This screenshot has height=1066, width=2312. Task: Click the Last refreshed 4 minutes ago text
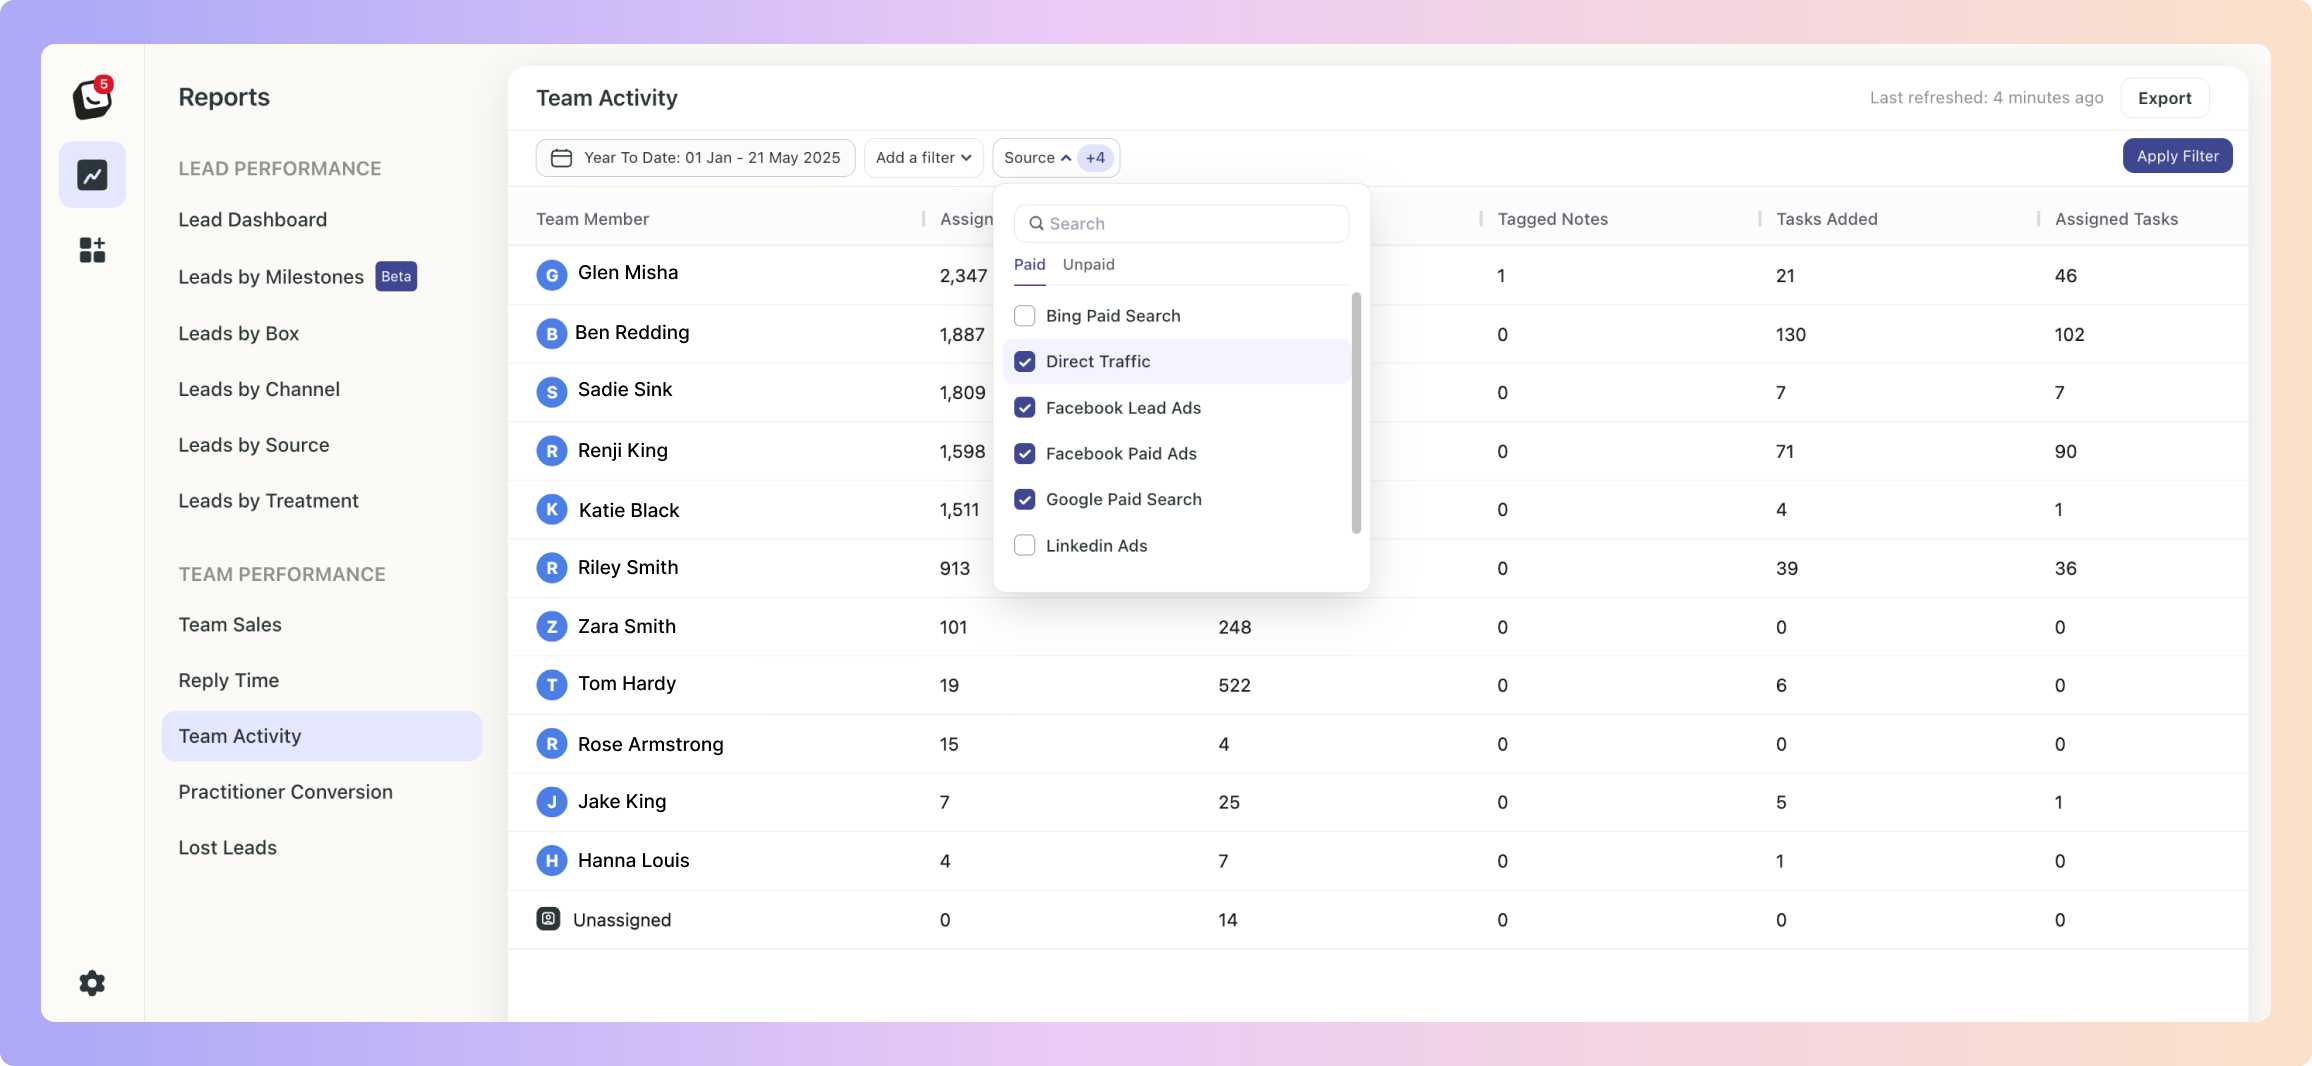coord(1987,98)
